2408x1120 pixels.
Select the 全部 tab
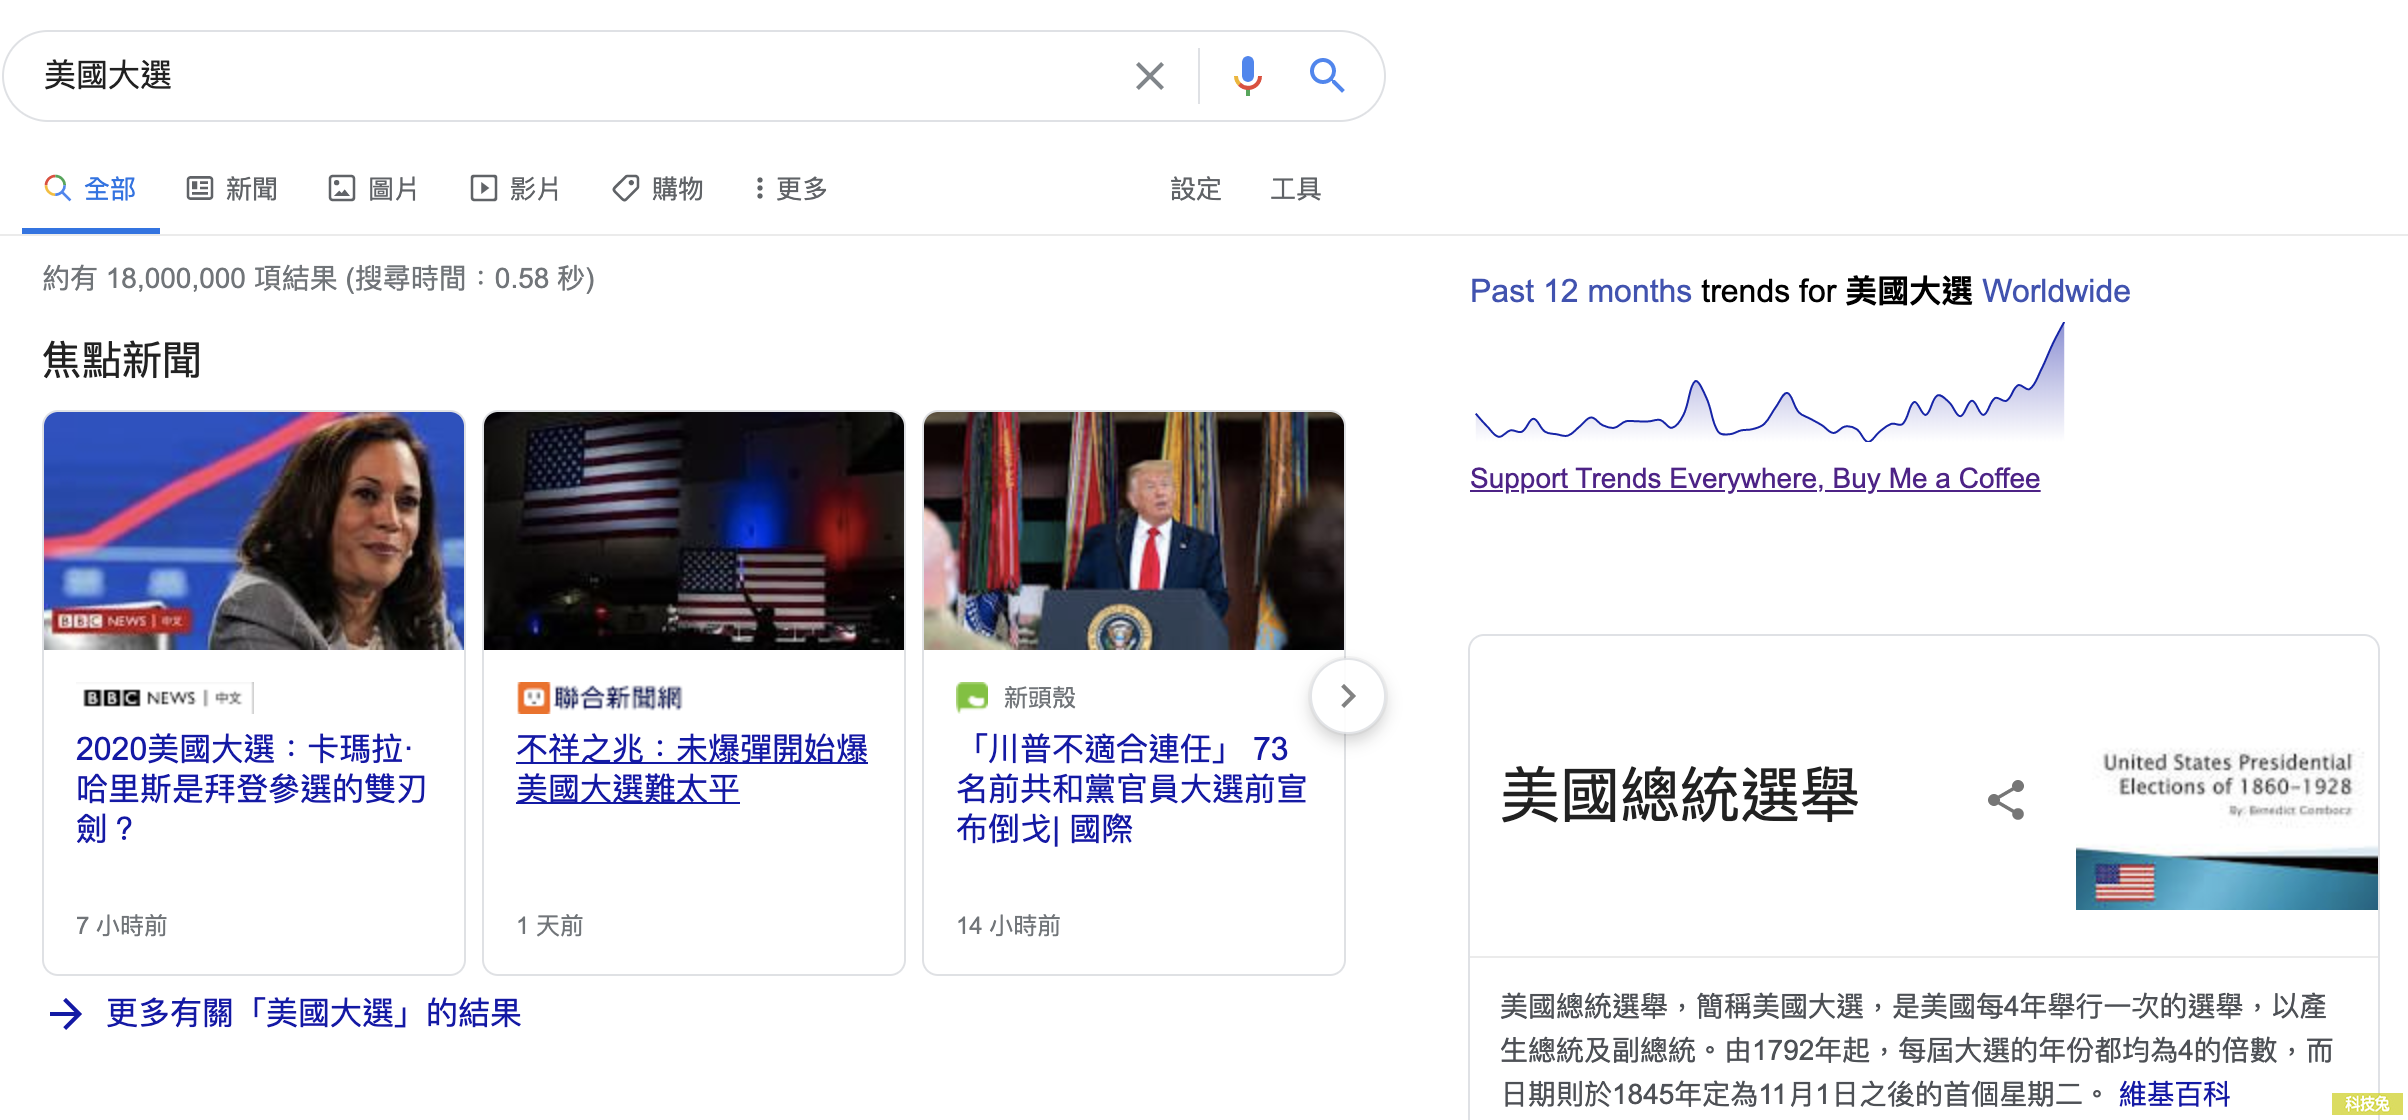click(x=91, y=189)
